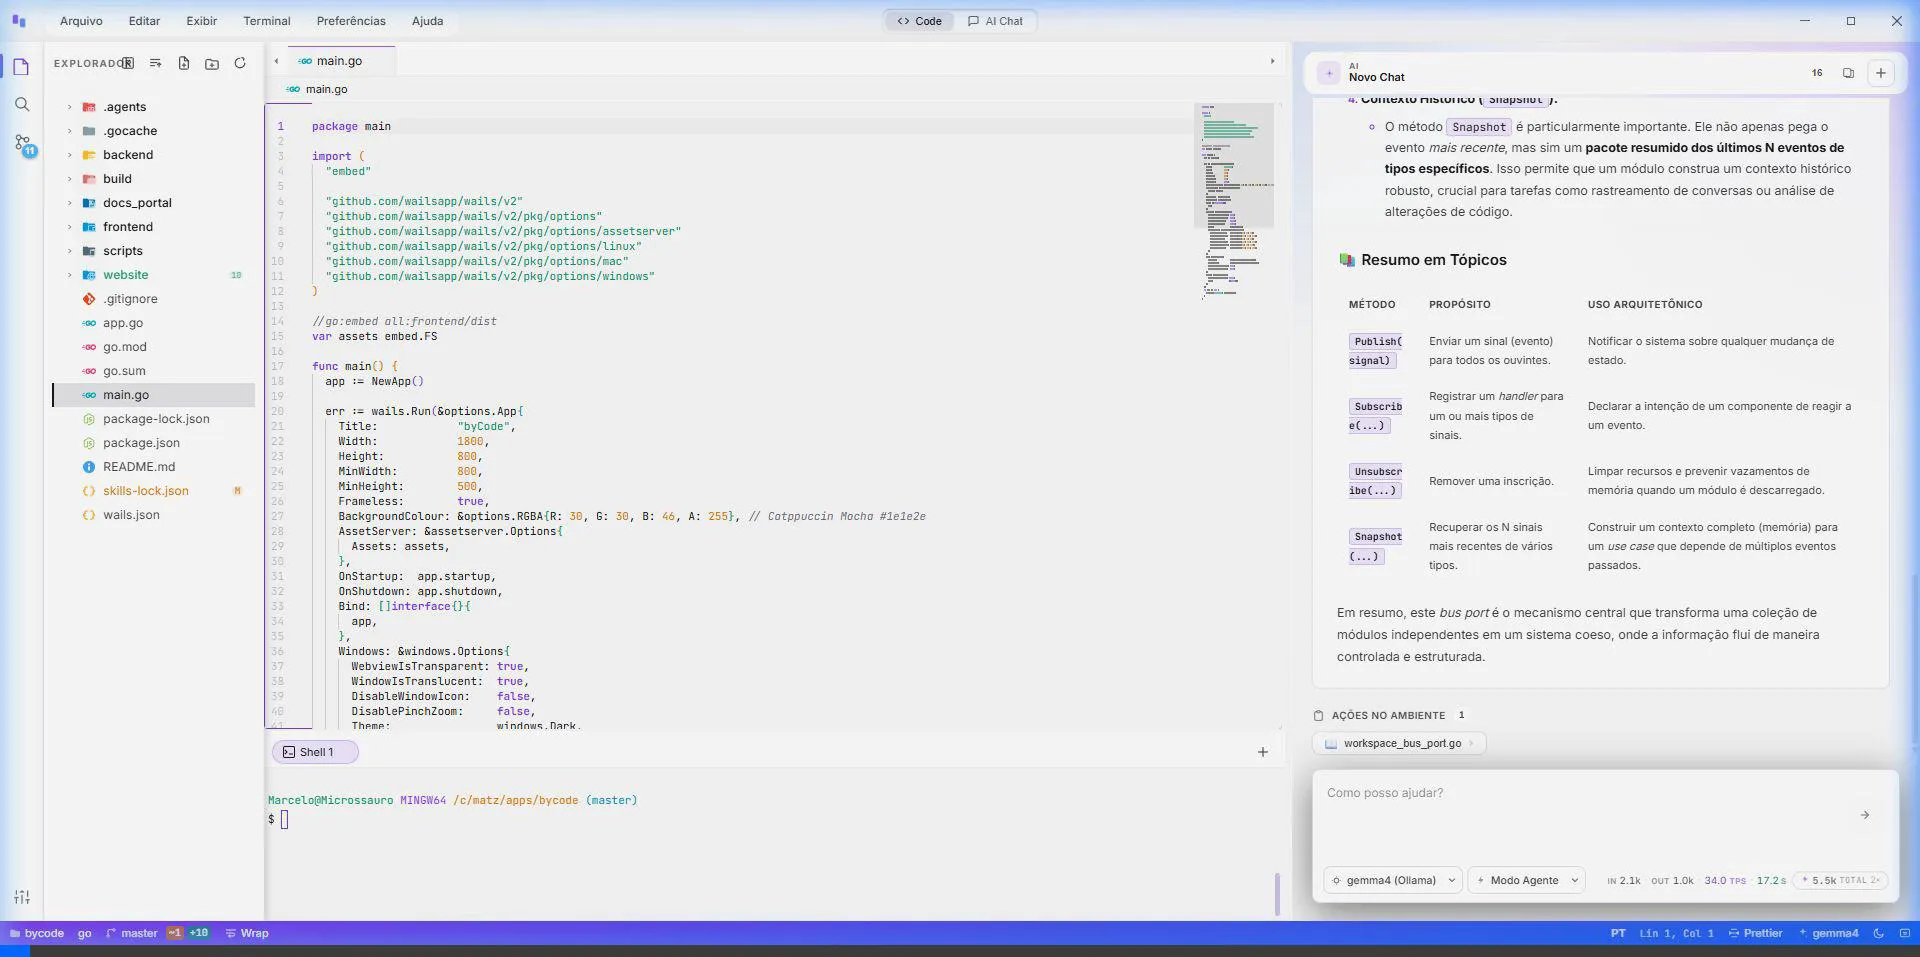
Task: Refresh the explorer file tree
Action: tap(240, 63)
